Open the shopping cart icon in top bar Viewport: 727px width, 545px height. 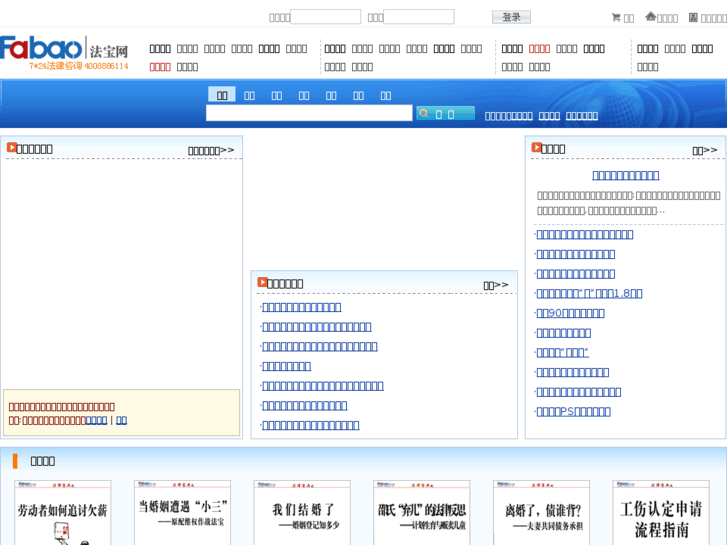tap(616, 17)
